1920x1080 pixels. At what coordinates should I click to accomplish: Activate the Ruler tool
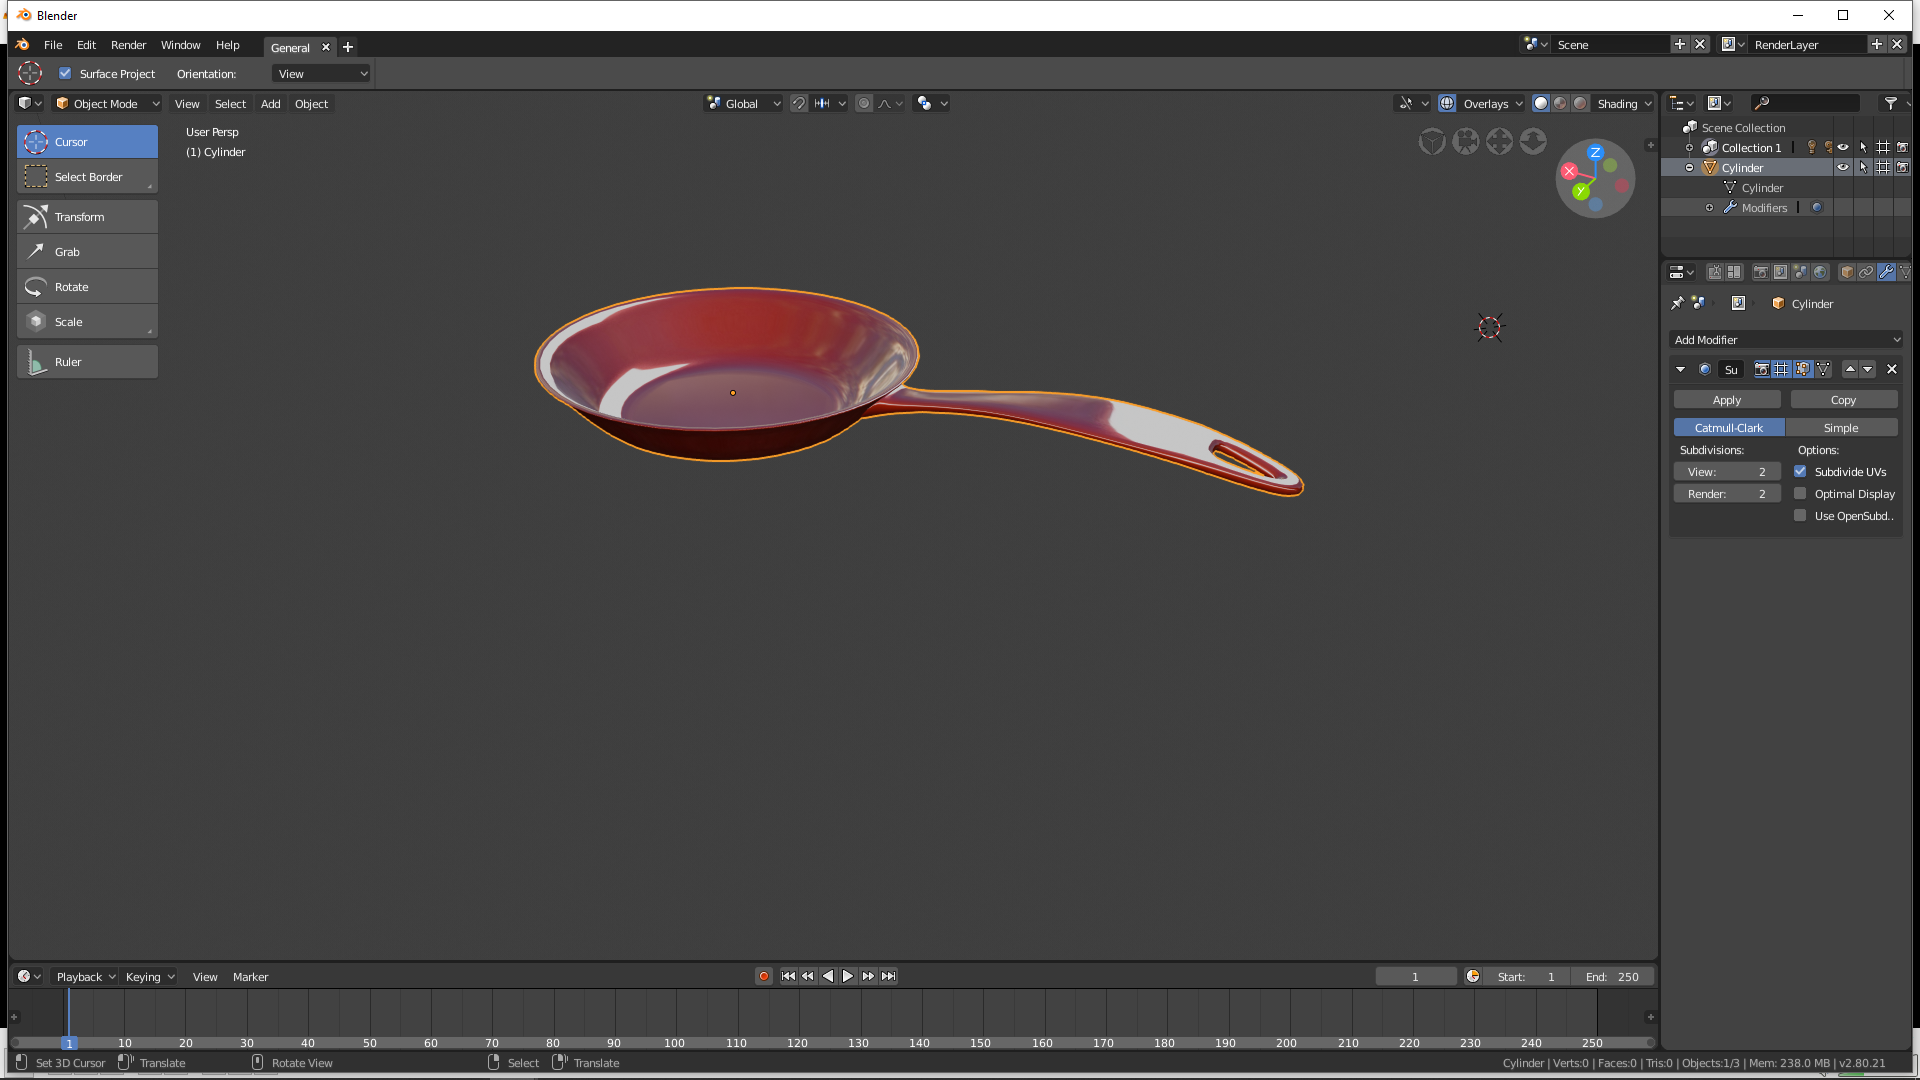[87, 362]
